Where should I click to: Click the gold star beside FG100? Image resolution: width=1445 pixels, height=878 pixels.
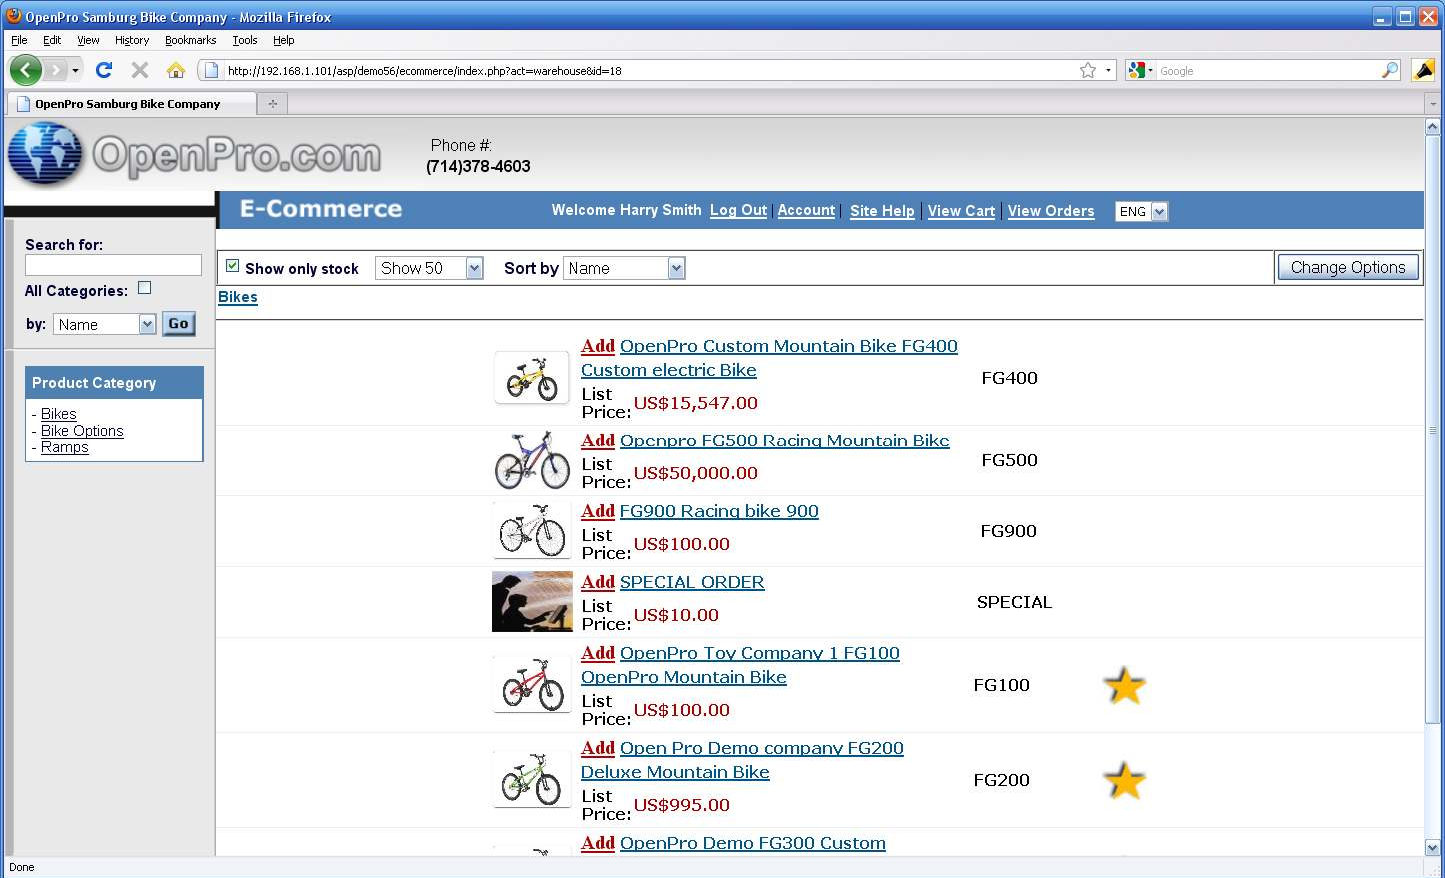pos(1124,686)
